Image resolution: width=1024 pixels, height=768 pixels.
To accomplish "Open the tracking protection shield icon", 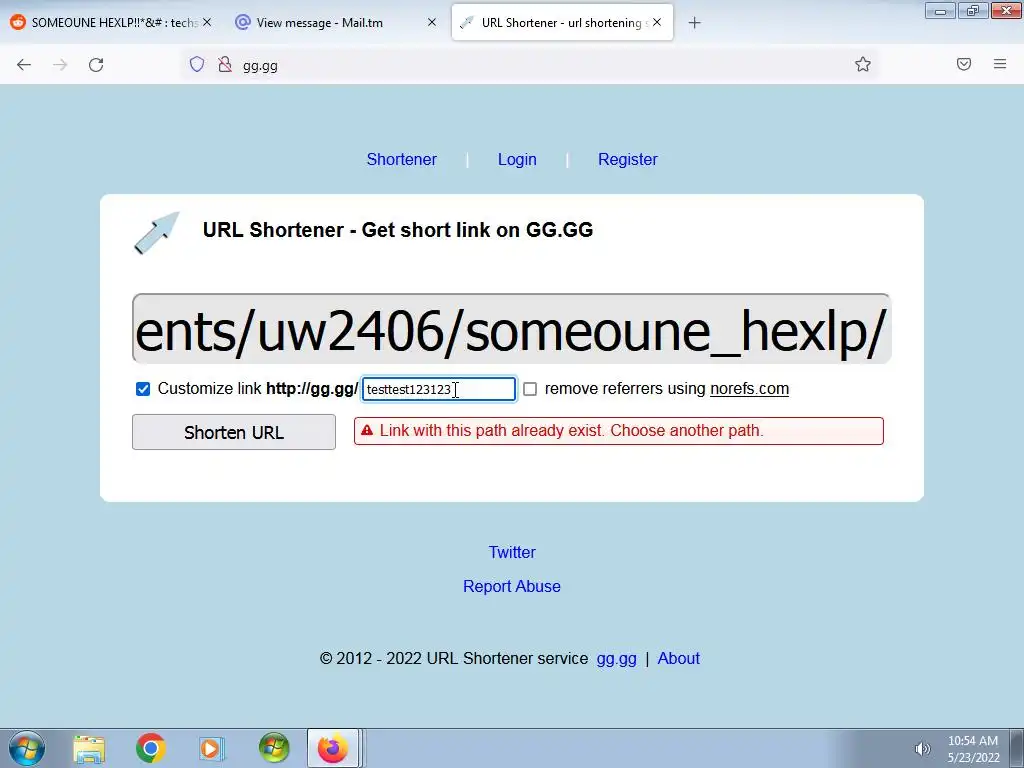I will point(197,65).
